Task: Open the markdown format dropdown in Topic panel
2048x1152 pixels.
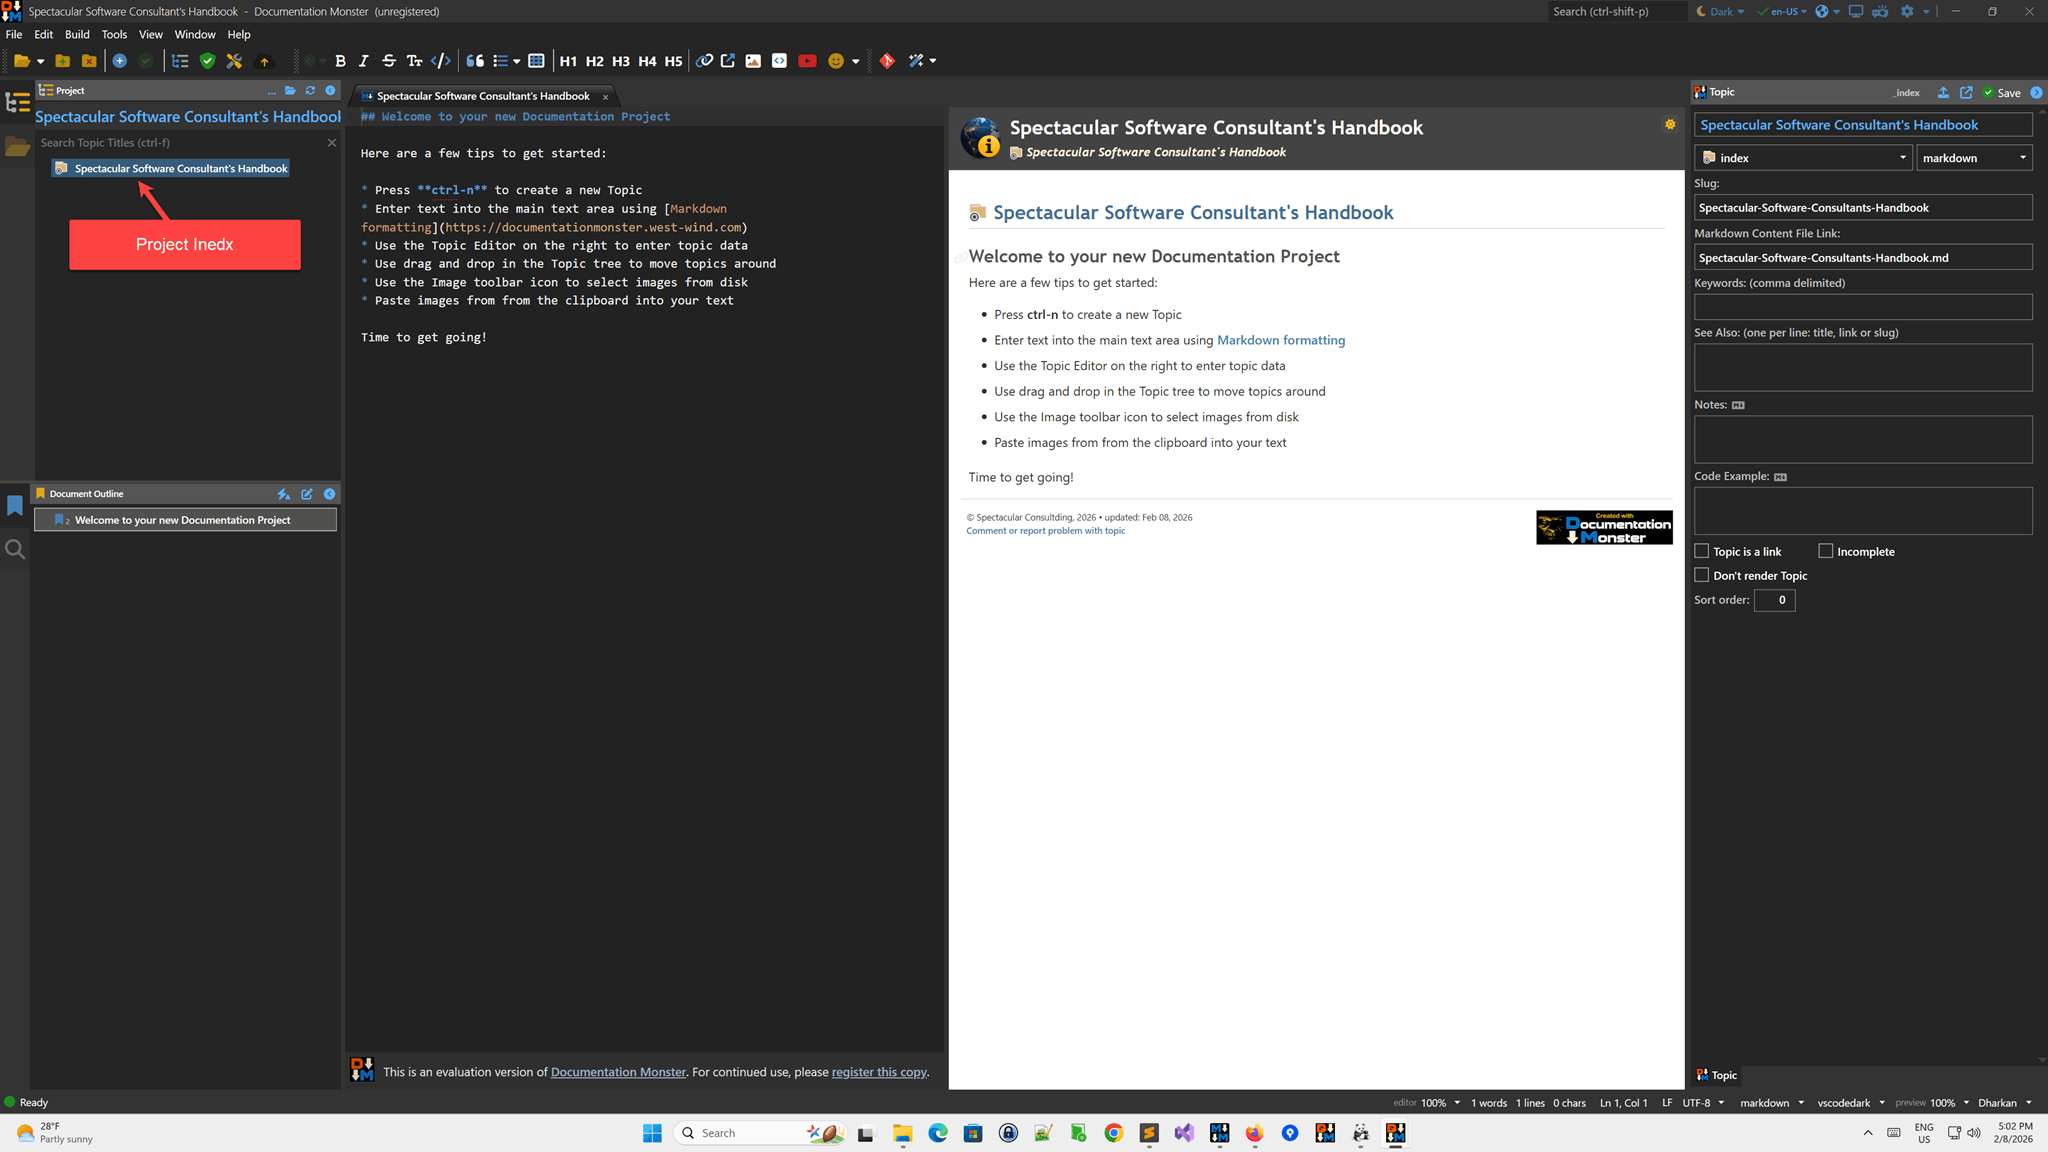Action: [1973, 158]
